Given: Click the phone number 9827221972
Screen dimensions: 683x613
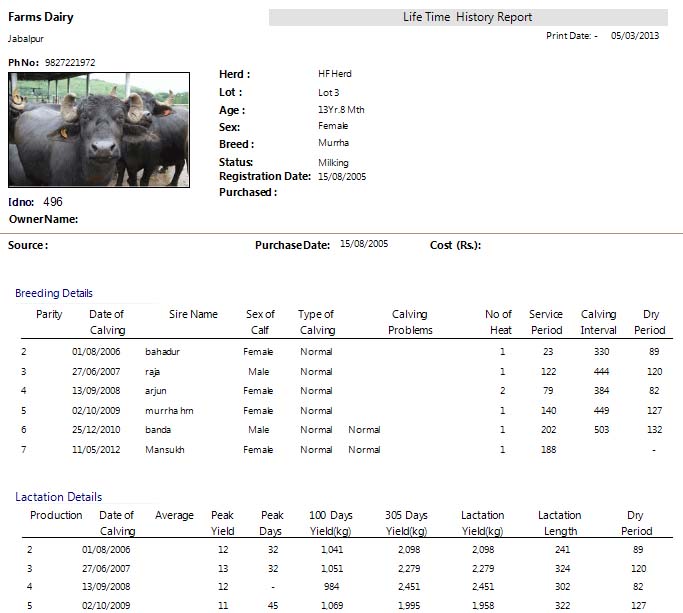Looking at the screenshot, I should [x=70, y=62].
